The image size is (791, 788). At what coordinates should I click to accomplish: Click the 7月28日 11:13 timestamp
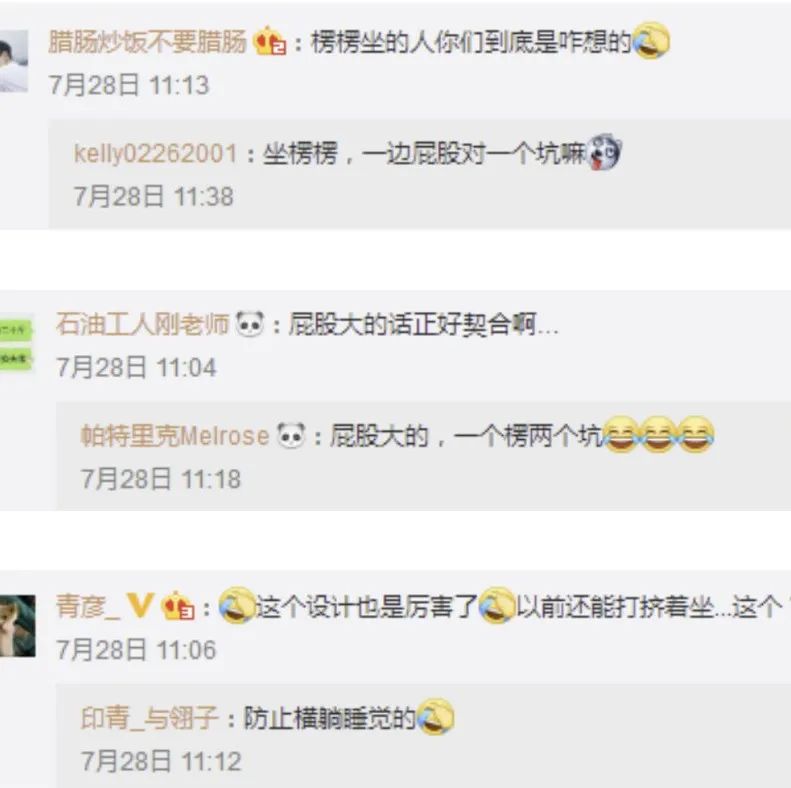point(129,85)
